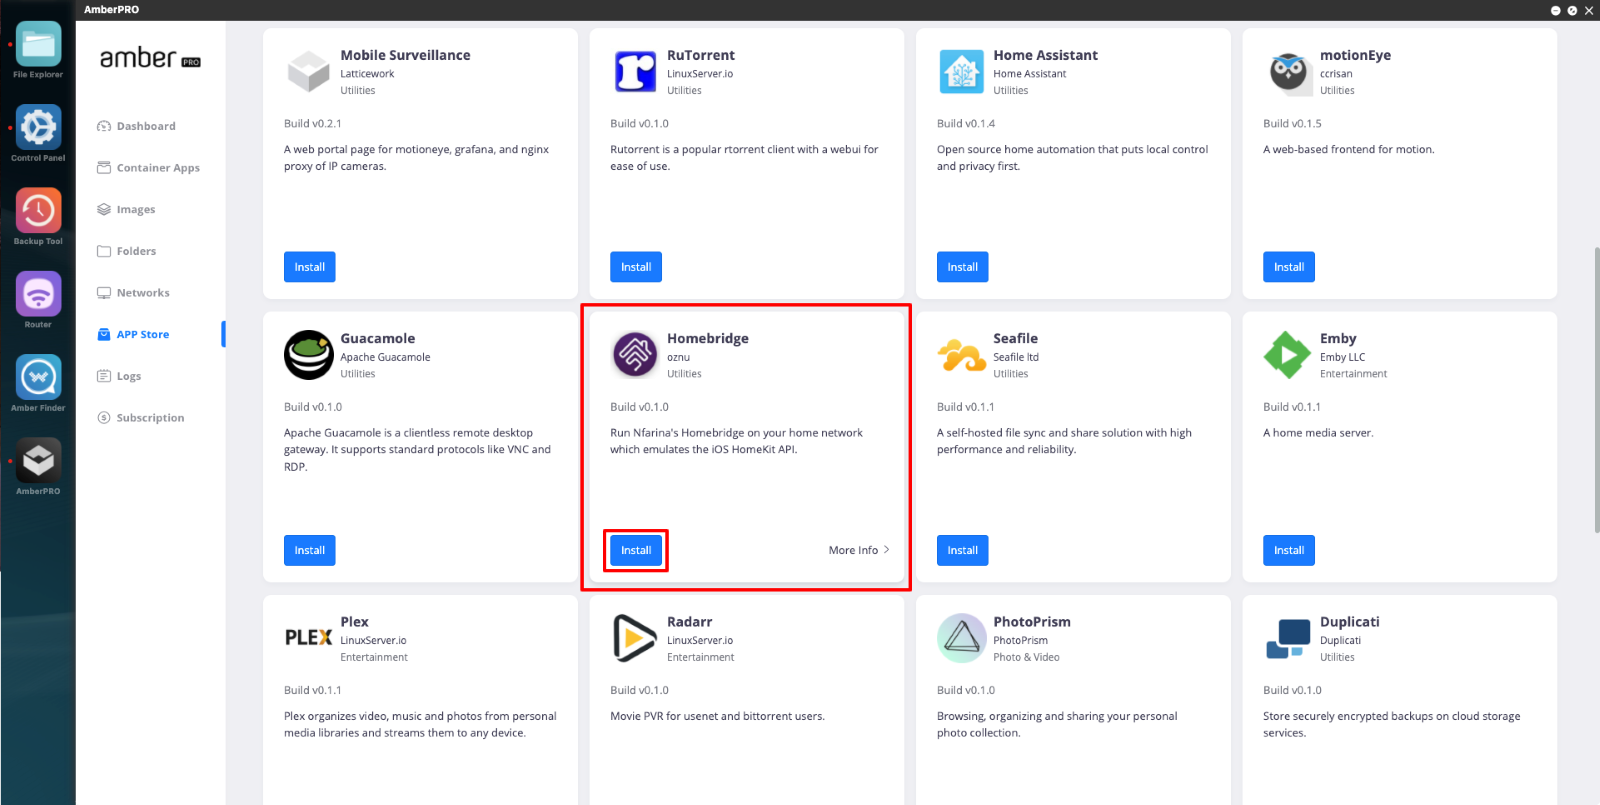
Task: Click the Duplicati title text
Action: [1349, 622]
